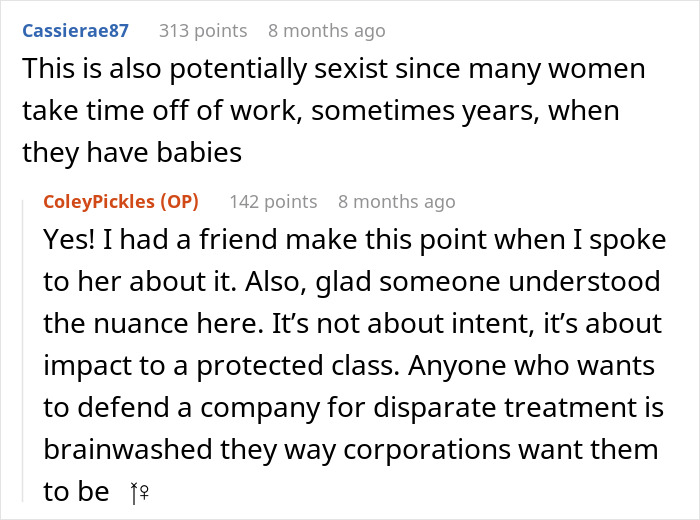This screenshot has width=700, height=520.
Task: Click the 'impact to a protected class' line
Action: 350,365
